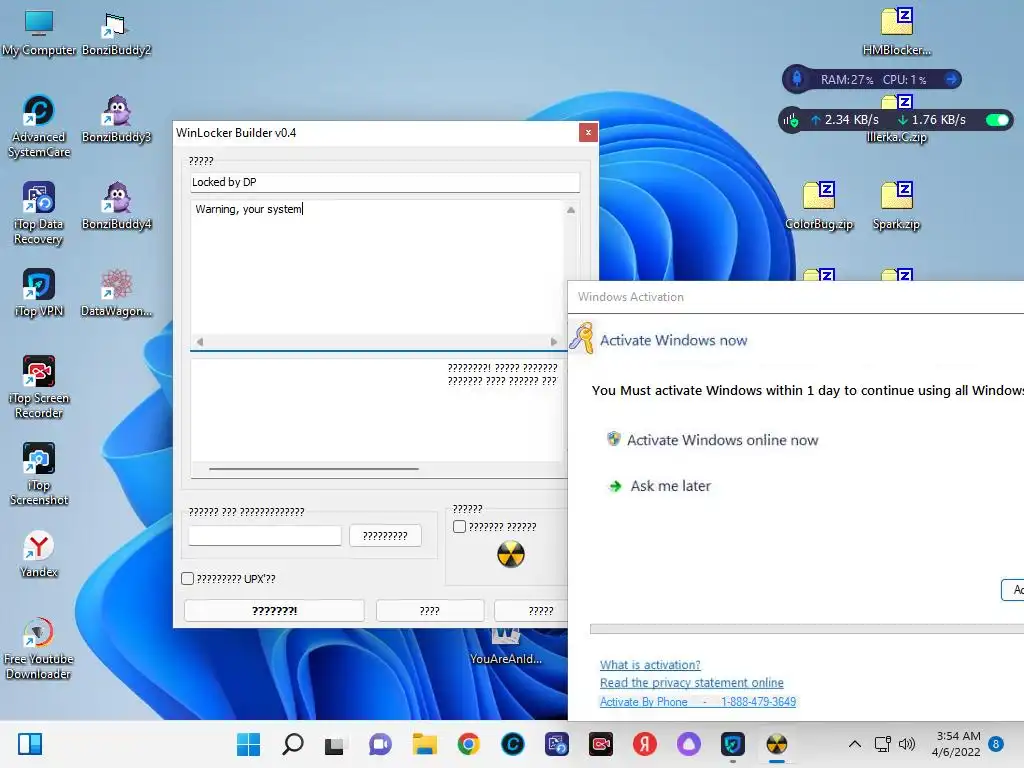Open Free Youtube Downloader shortcut
Screen dimensions: 1024x768
click(x=39, y=648)
